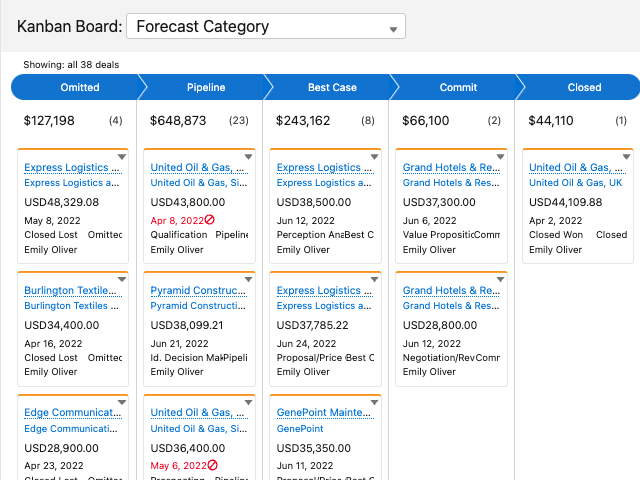
Task: Select the Omitted stage header
Action: pyautogui.click(x=80, y=87)
